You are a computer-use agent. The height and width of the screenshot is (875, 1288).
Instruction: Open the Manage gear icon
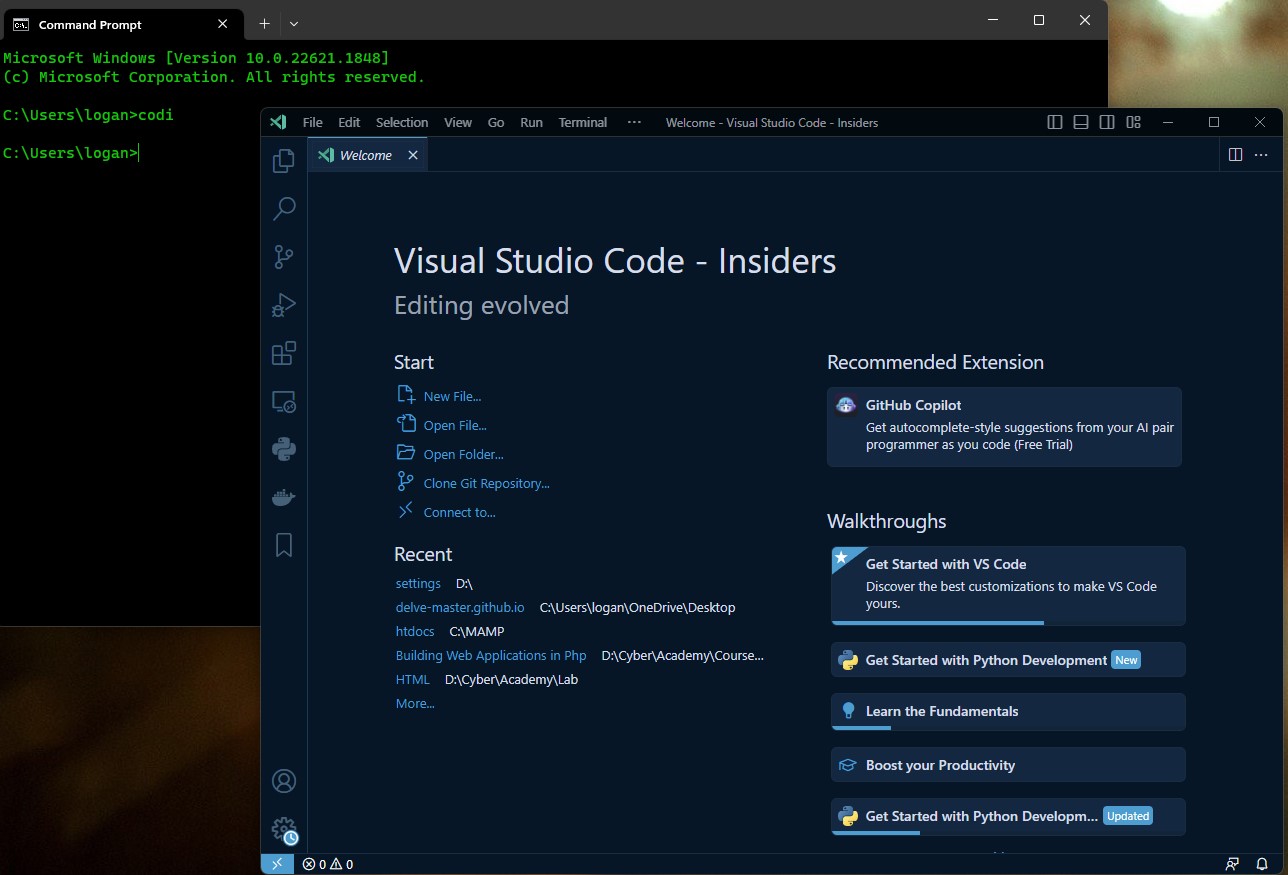[x=284, y=830]
